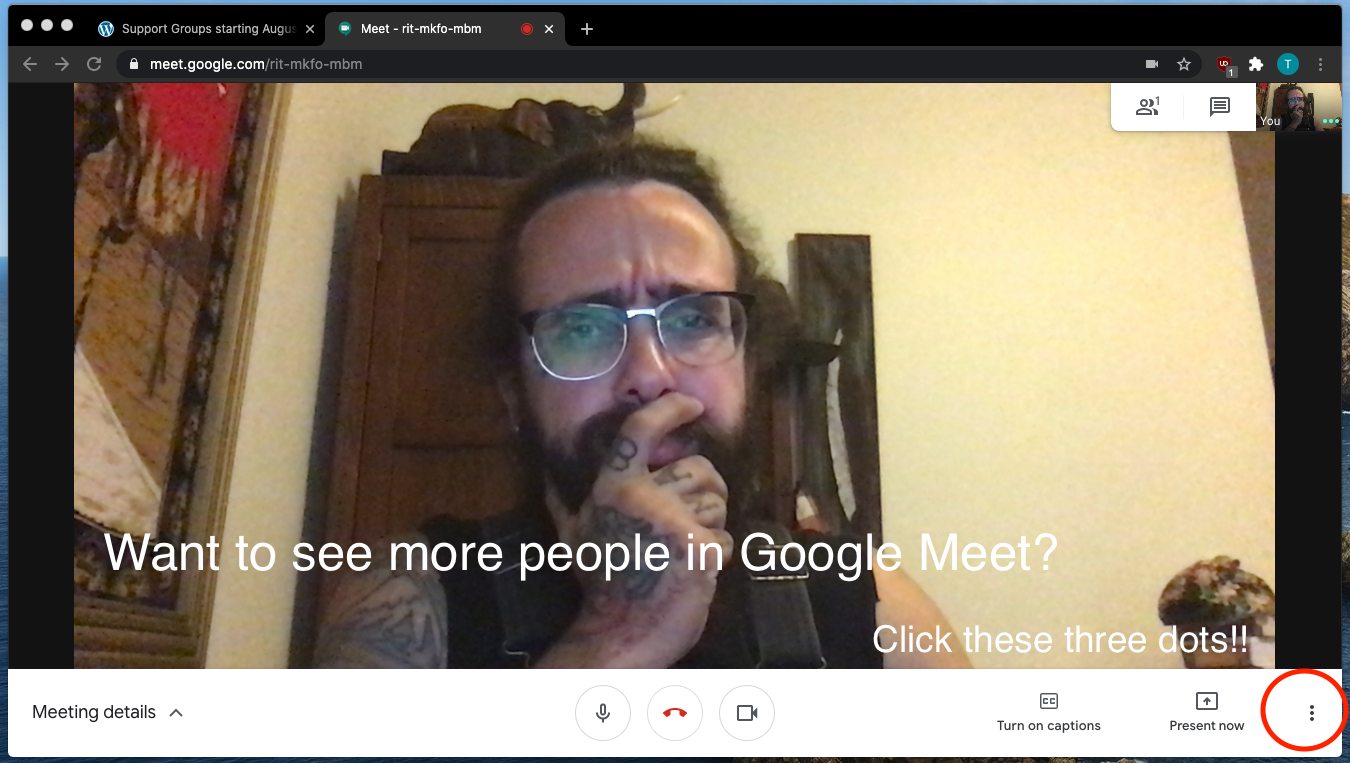This screenshot has height=763, width=1350.
Task: Leave the call with red hang-up button
Action: coord(675,713)
